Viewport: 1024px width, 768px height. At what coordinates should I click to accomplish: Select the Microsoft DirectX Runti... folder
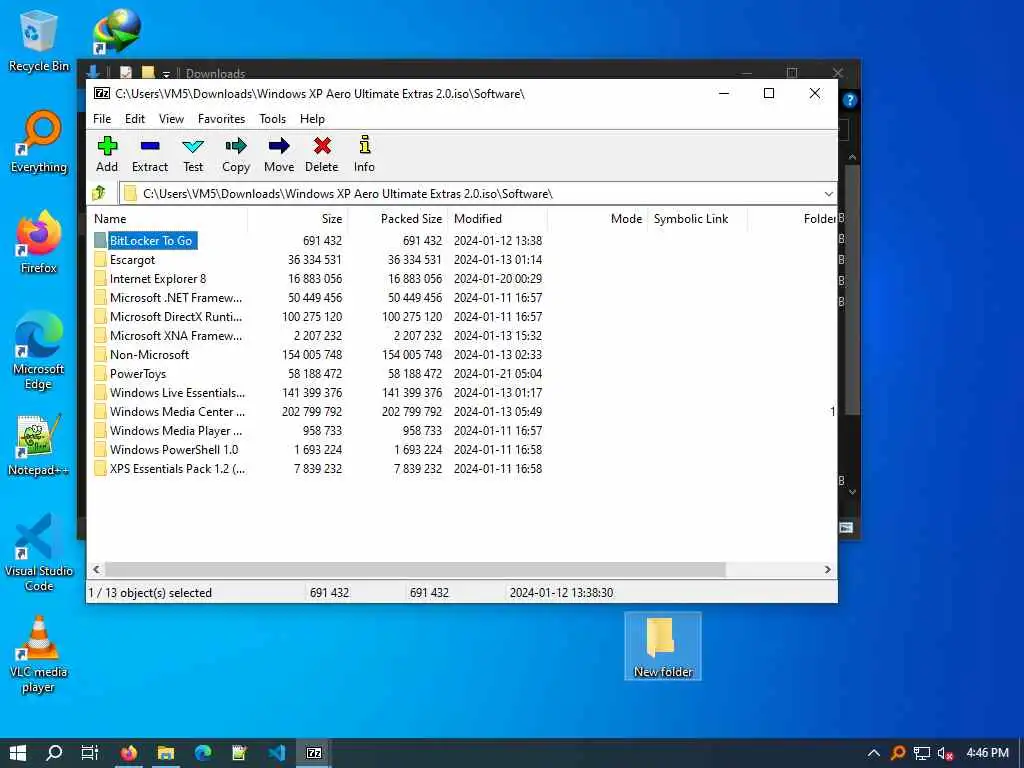click(176, 316)
